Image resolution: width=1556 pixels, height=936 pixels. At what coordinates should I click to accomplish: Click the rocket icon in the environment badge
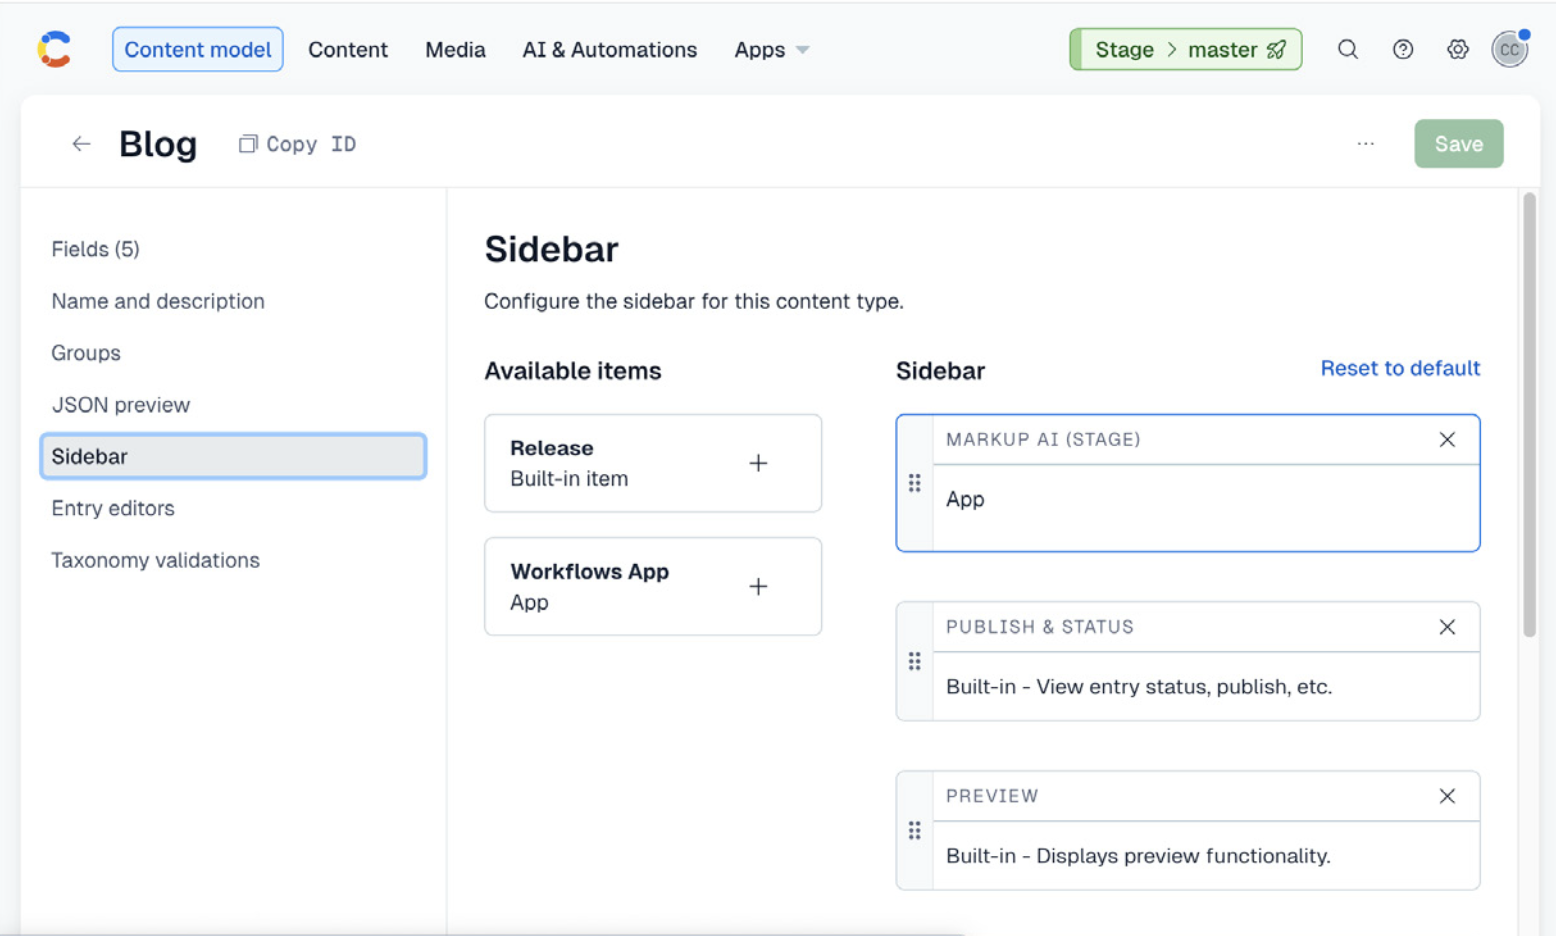click(x=1277, y=48)
